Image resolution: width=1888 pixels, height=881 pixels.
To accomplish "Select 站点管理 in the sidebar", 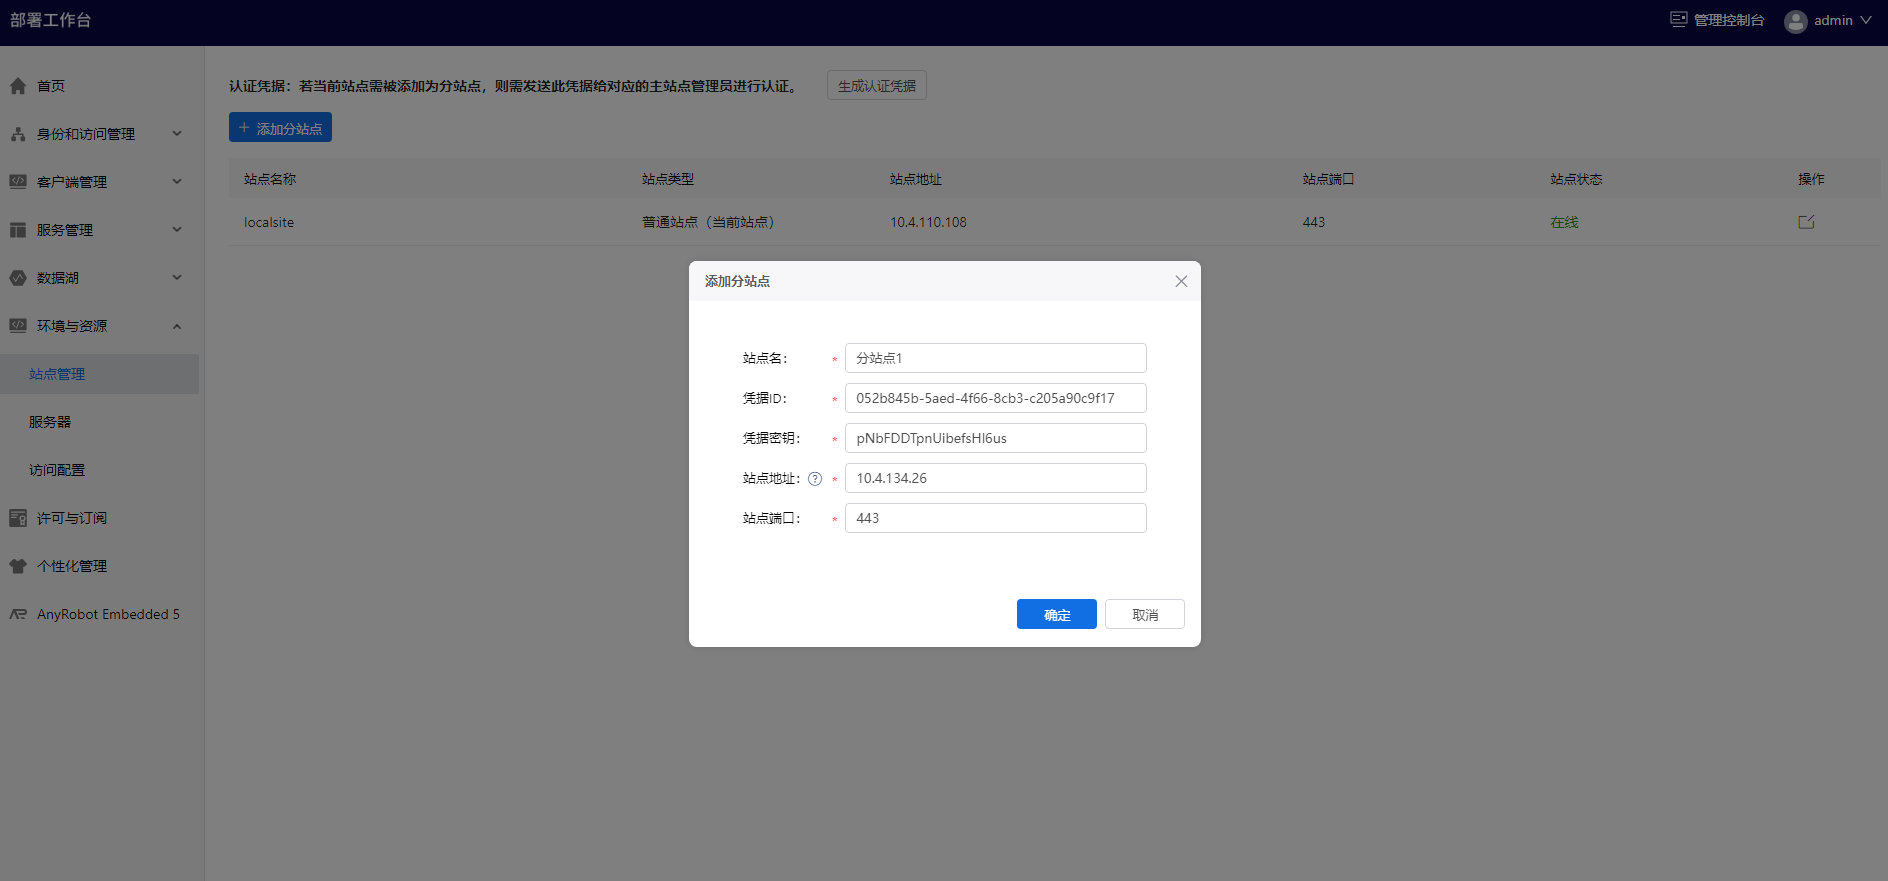I will click(100, 374).
